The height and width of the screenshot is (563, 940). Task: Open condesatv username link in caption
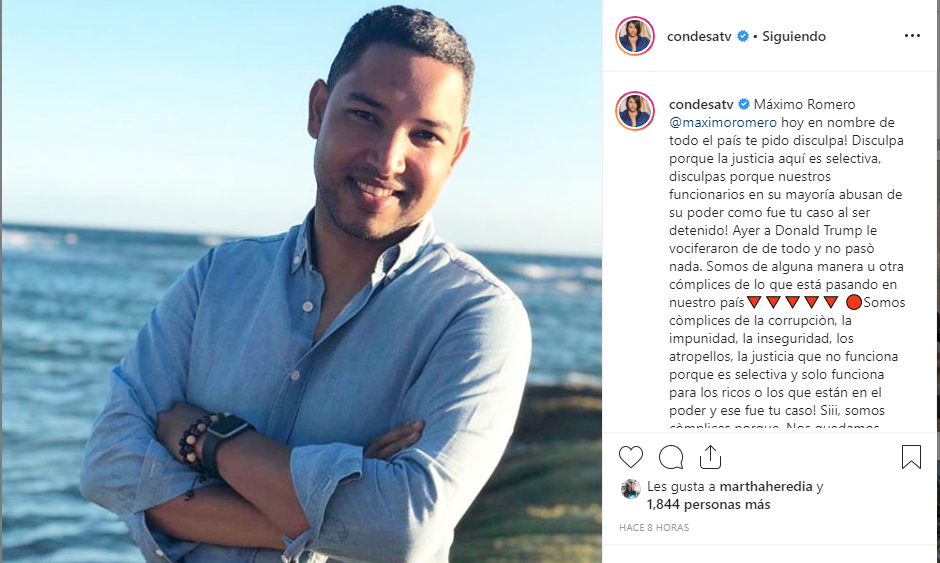coord(701,104)
